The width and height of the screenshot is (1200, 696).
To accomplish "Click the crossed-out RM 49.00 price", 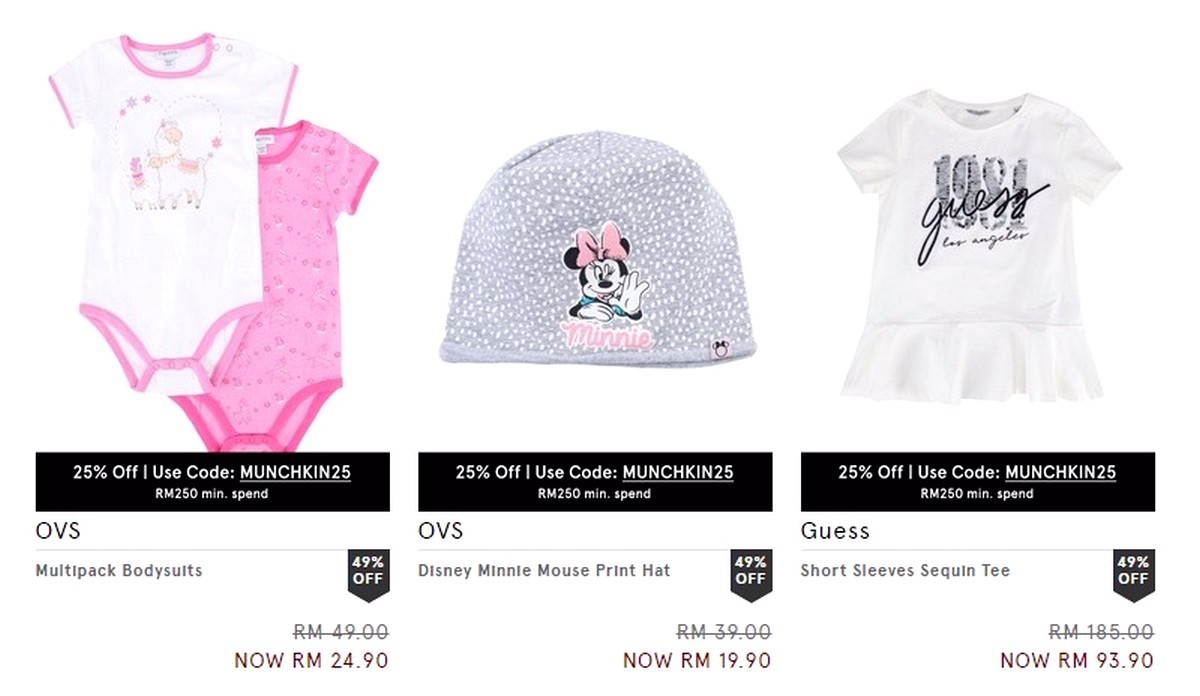I will (341, 632).
